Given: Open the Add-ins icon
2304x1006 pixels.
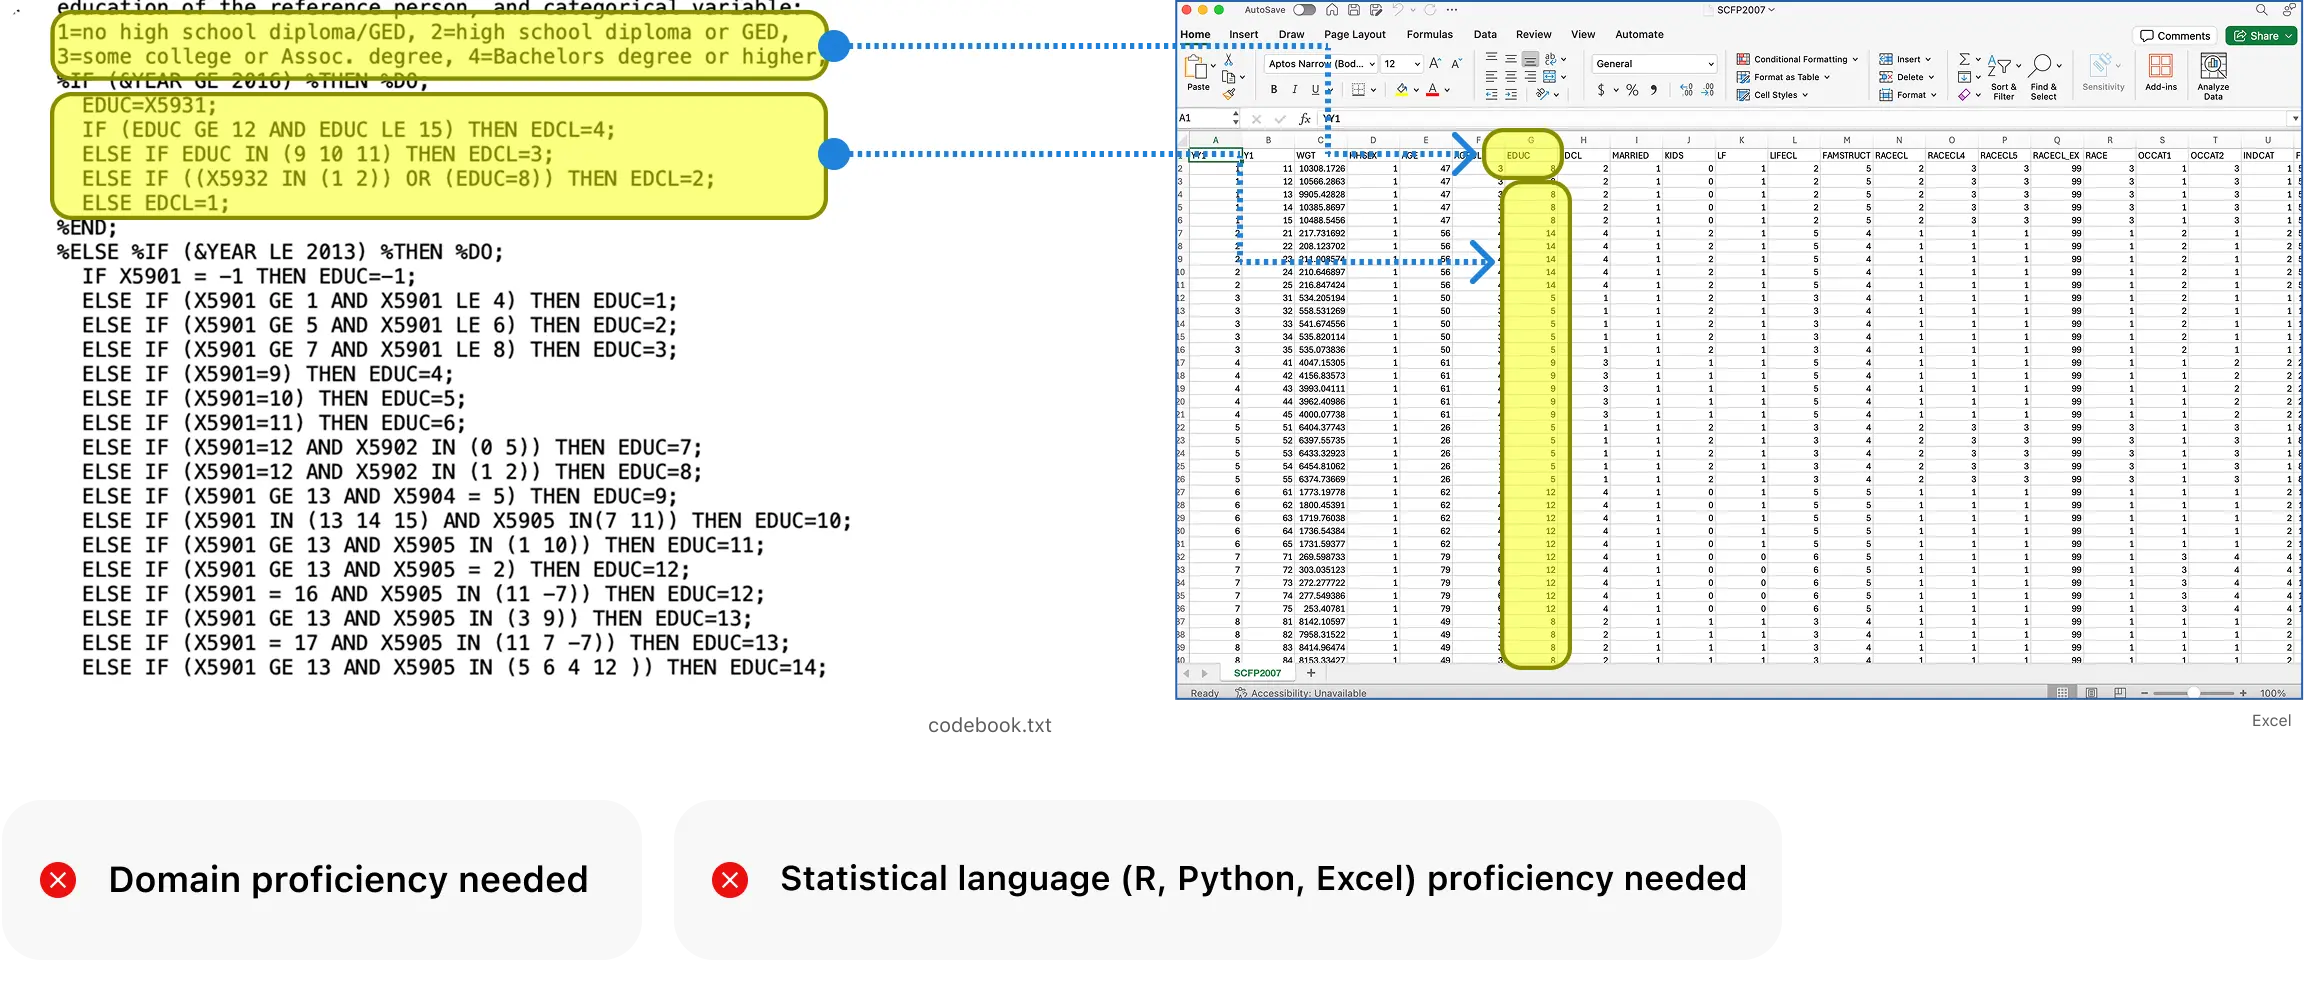Looking at the screenshot, I should (2160, 72).
